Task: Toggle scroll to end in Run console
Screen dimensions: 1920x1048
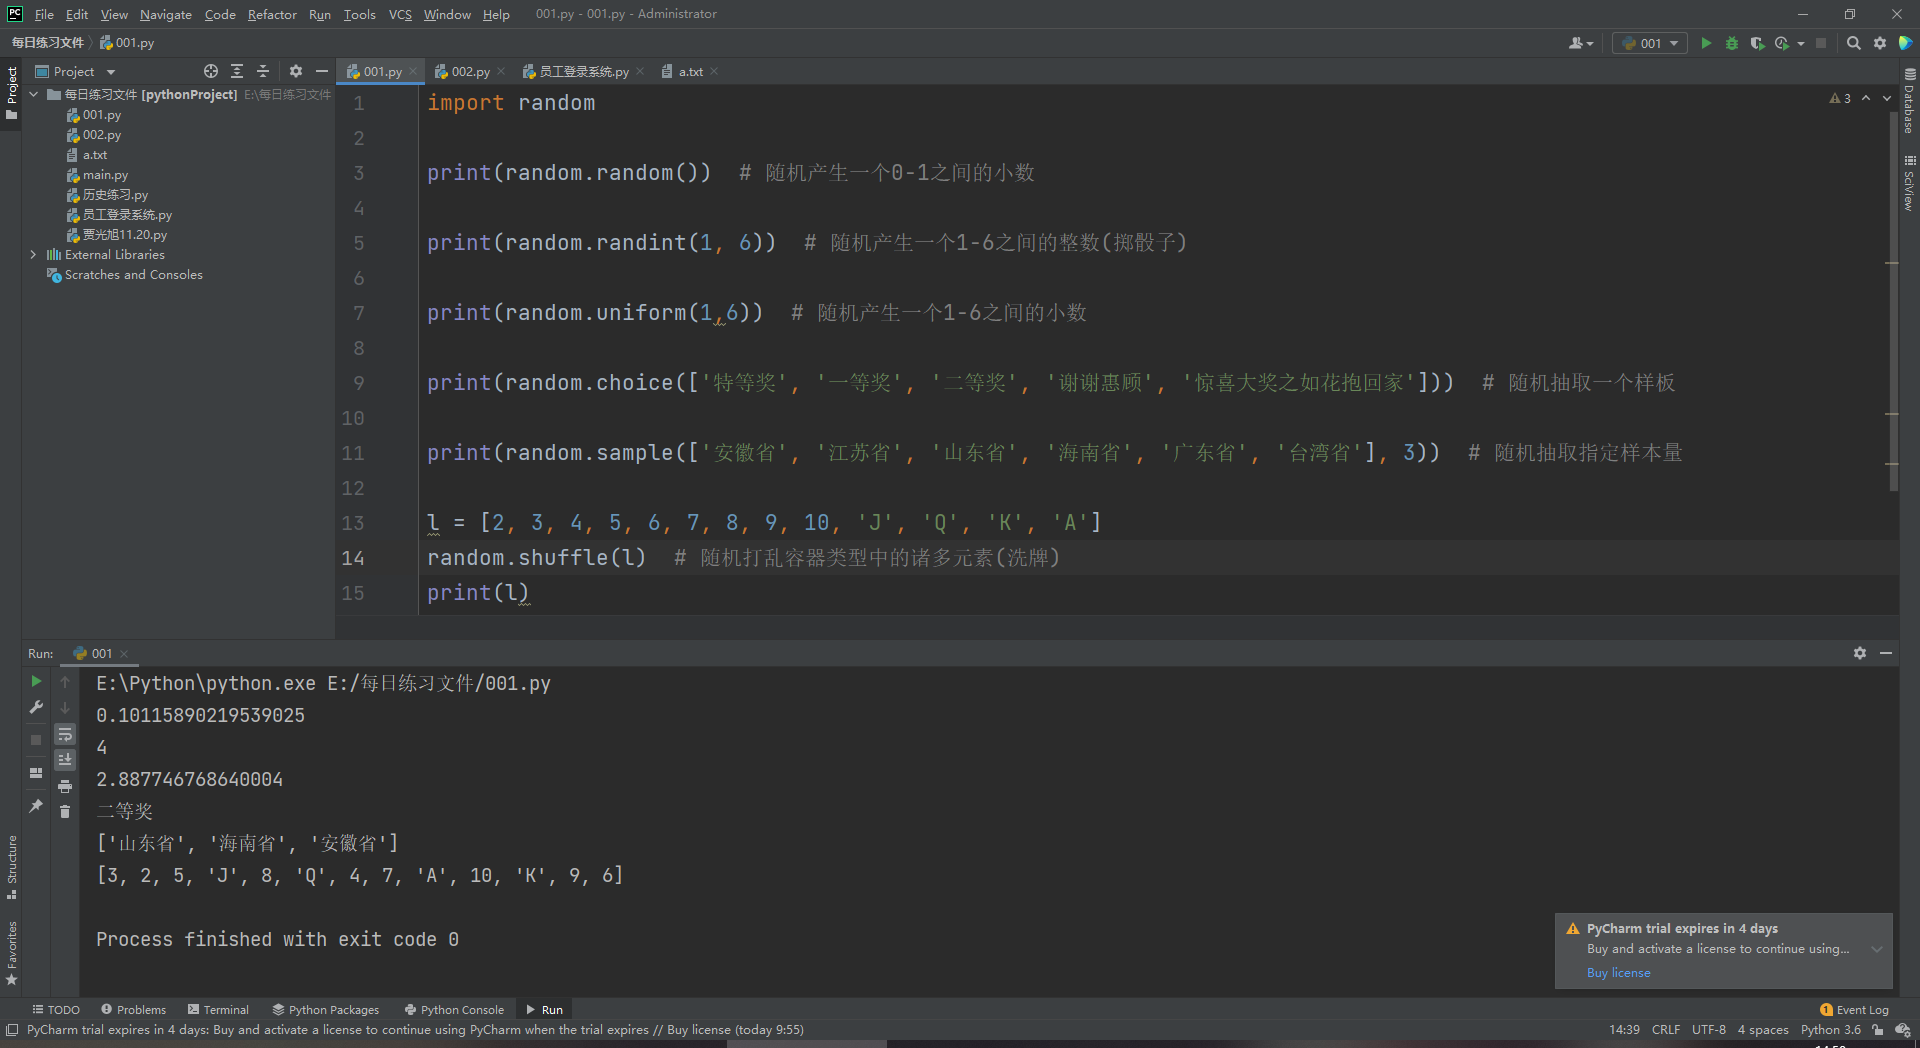Action: 65,760
